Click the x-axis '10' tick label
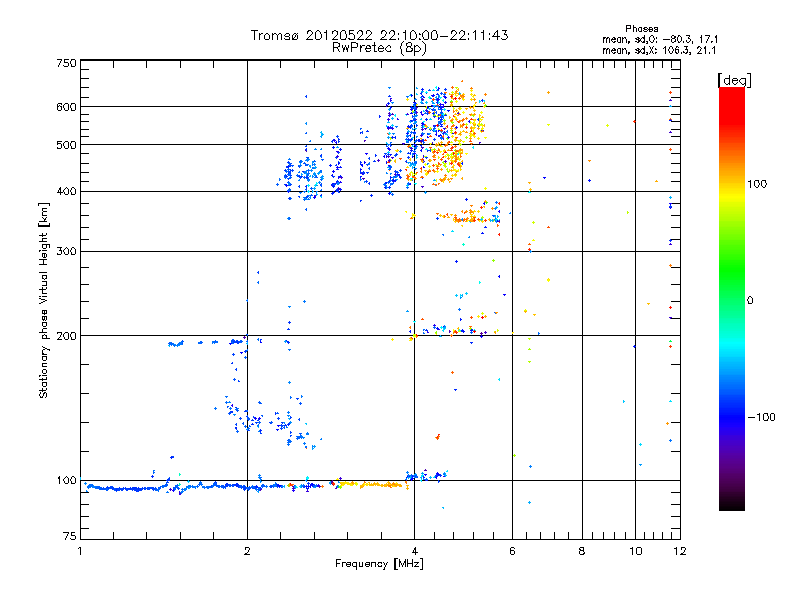Screen dimensions: 800x600 636,551
